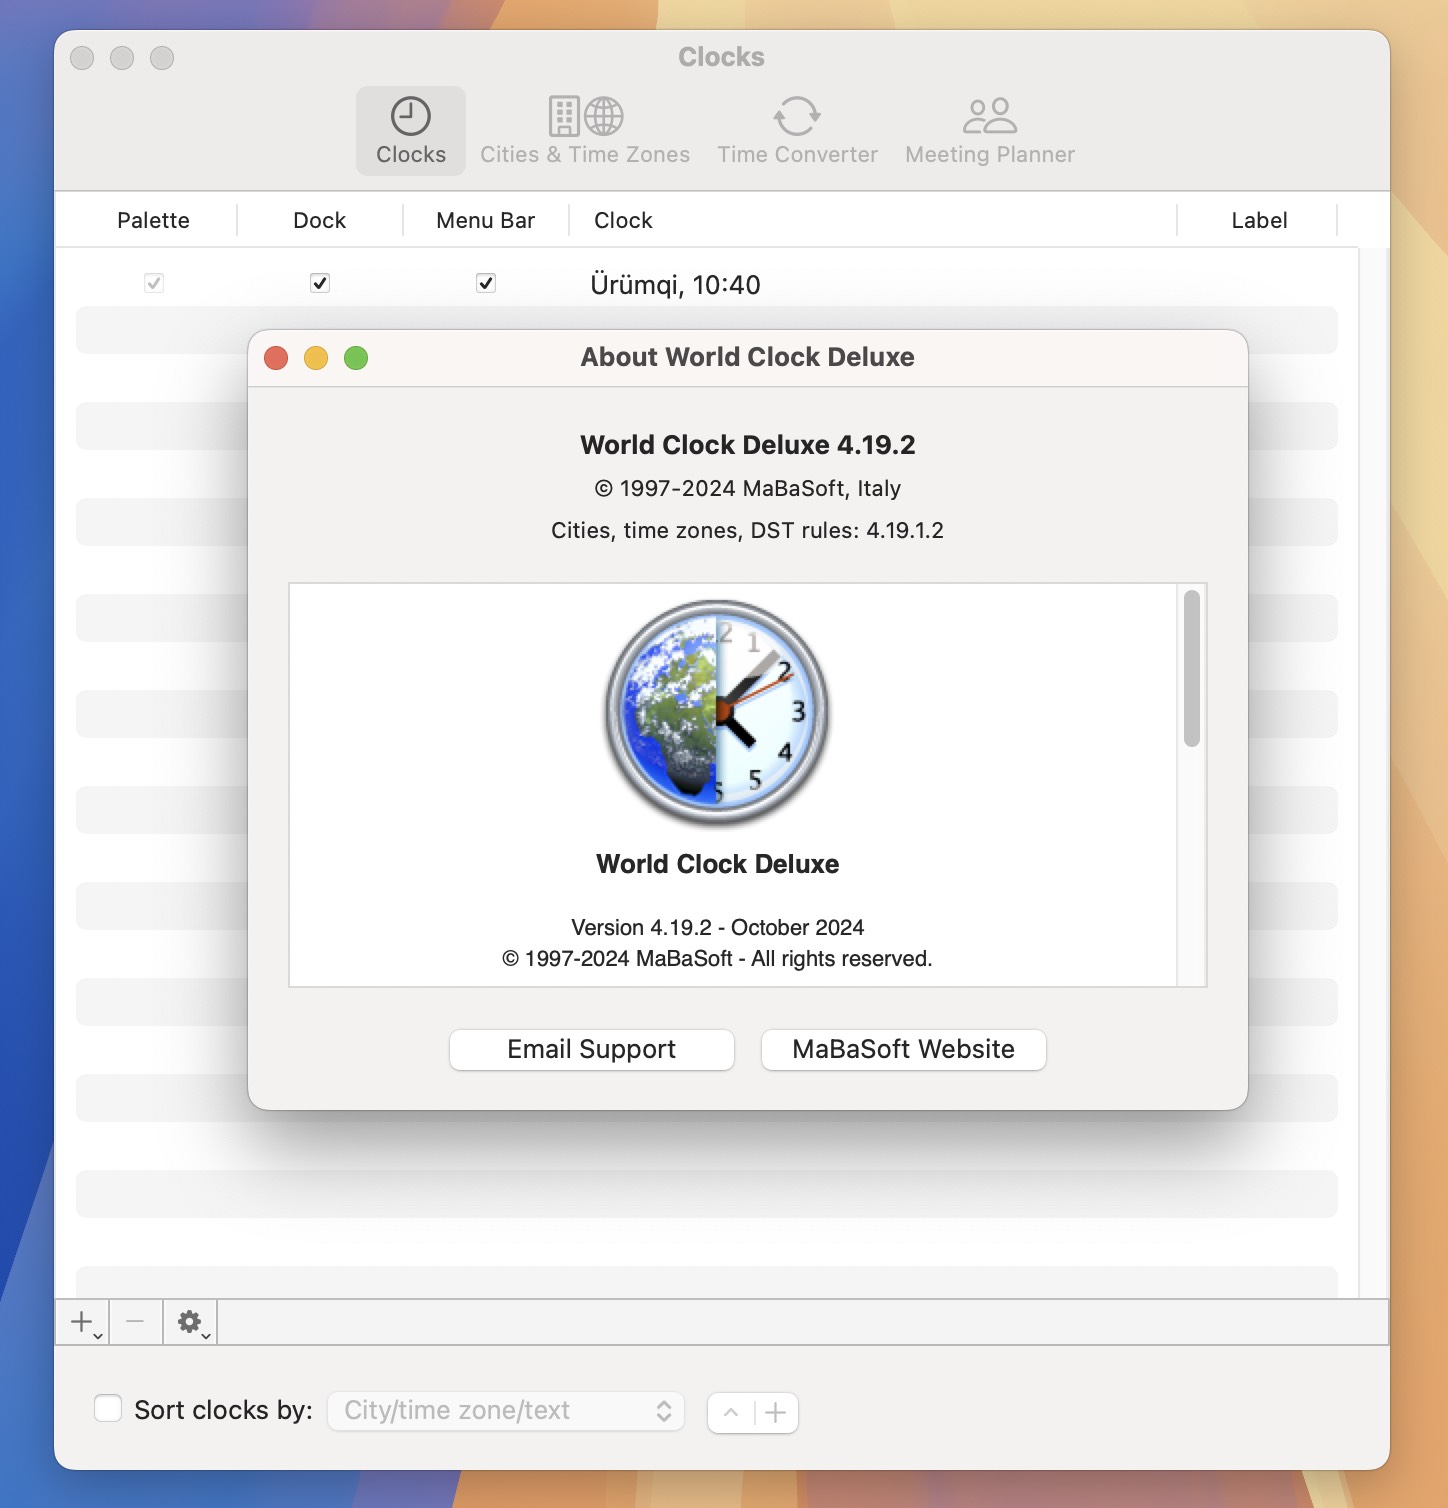Open the Meeting Planner tab
1448x1508 pixels.
coord(990,131)
